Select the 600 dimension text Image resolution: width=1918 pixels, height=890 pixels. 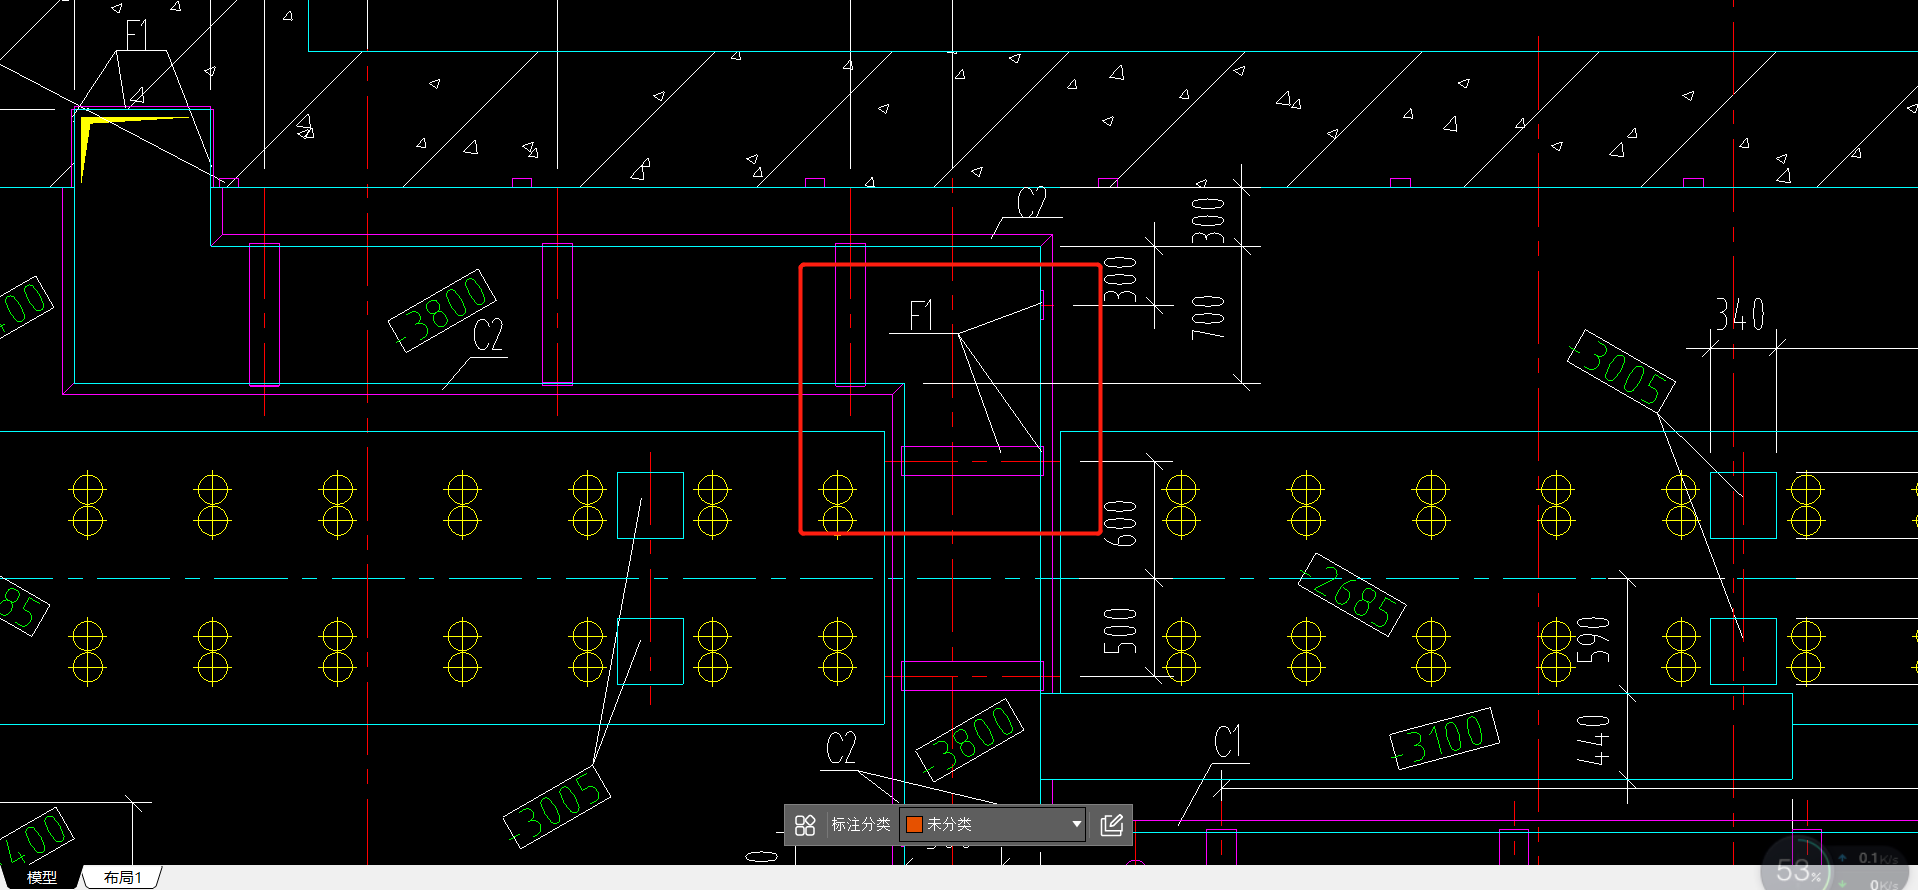click(1121, 523)
